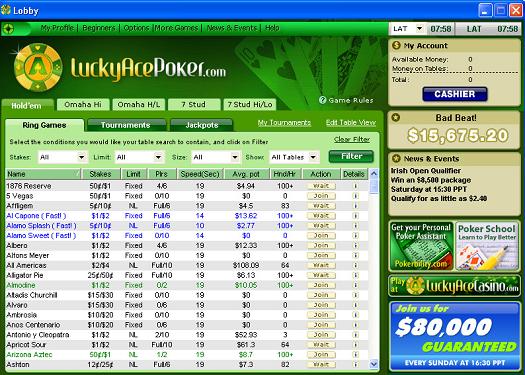The width and height of the screenshot is (525, 375).
Task: Open the $80,000 Guaranteed promotion banner
Action: [x=455, y=336]
